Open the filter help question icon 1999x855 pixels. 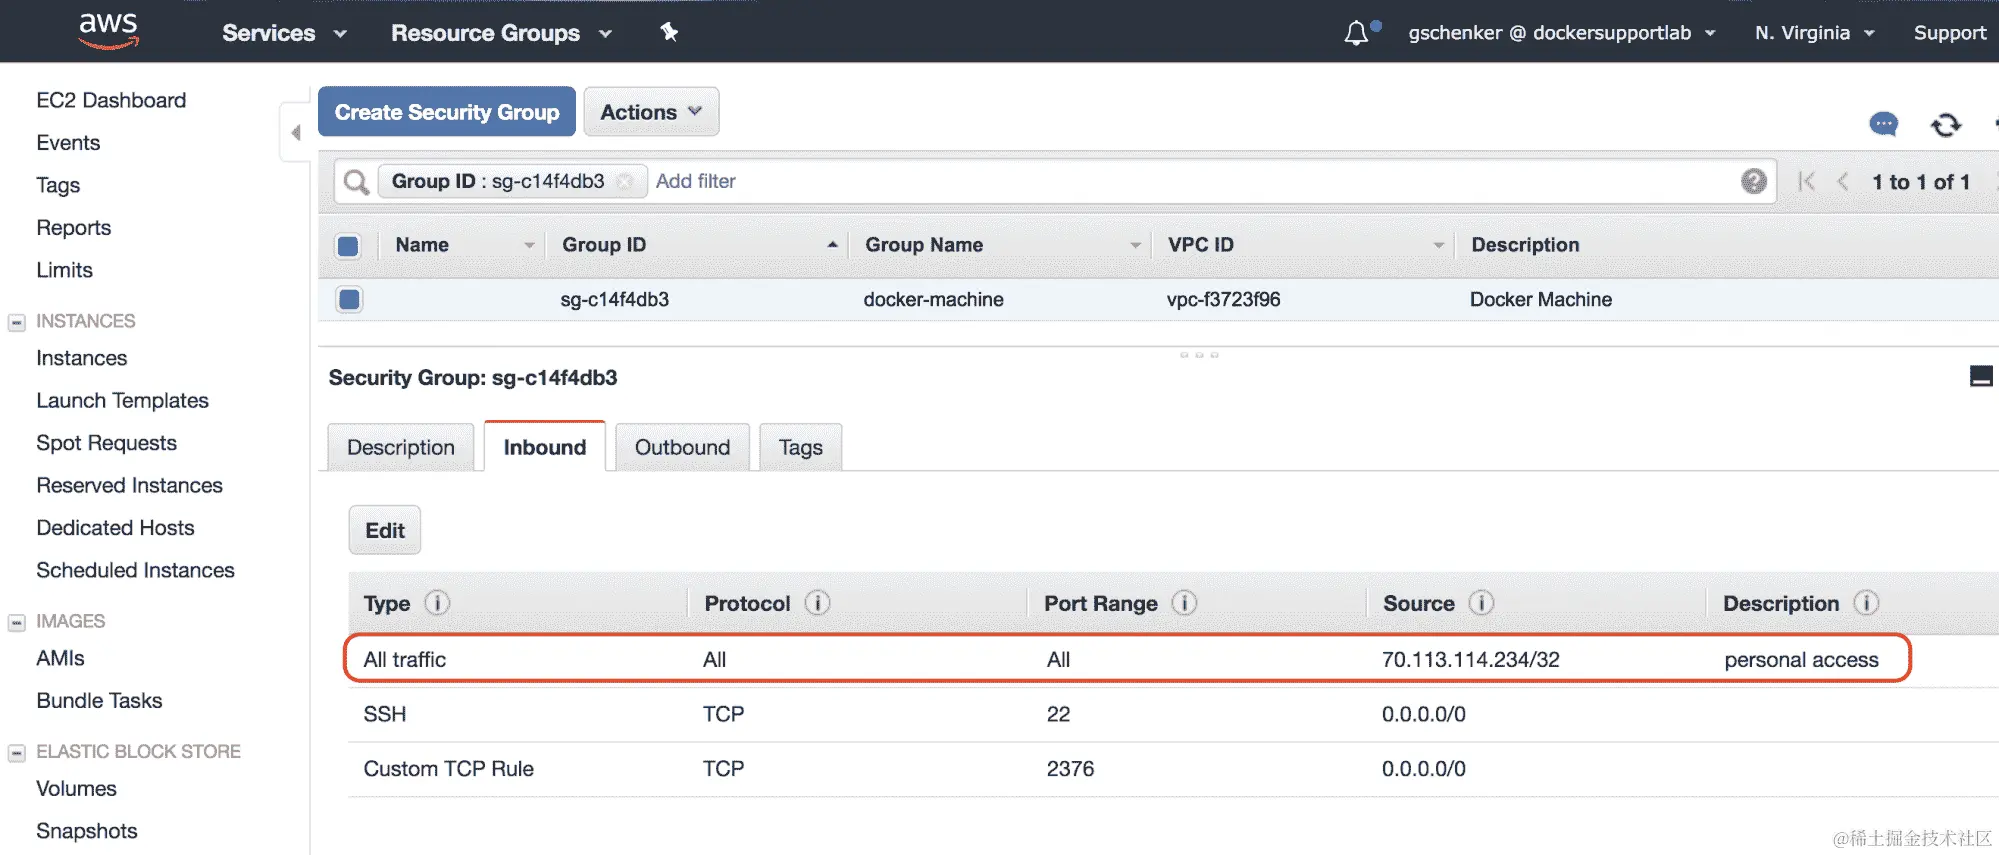[1753, 181]
